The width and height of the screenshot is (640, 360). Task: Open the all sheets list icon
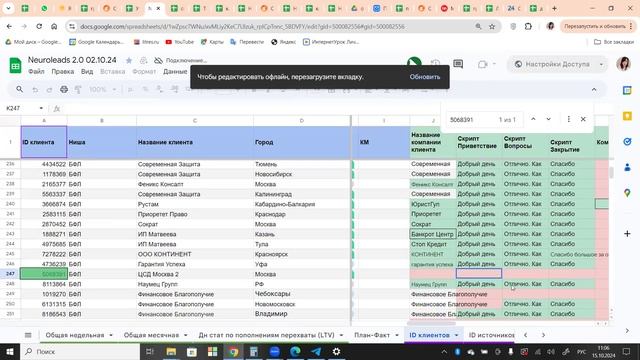[28, 335]
